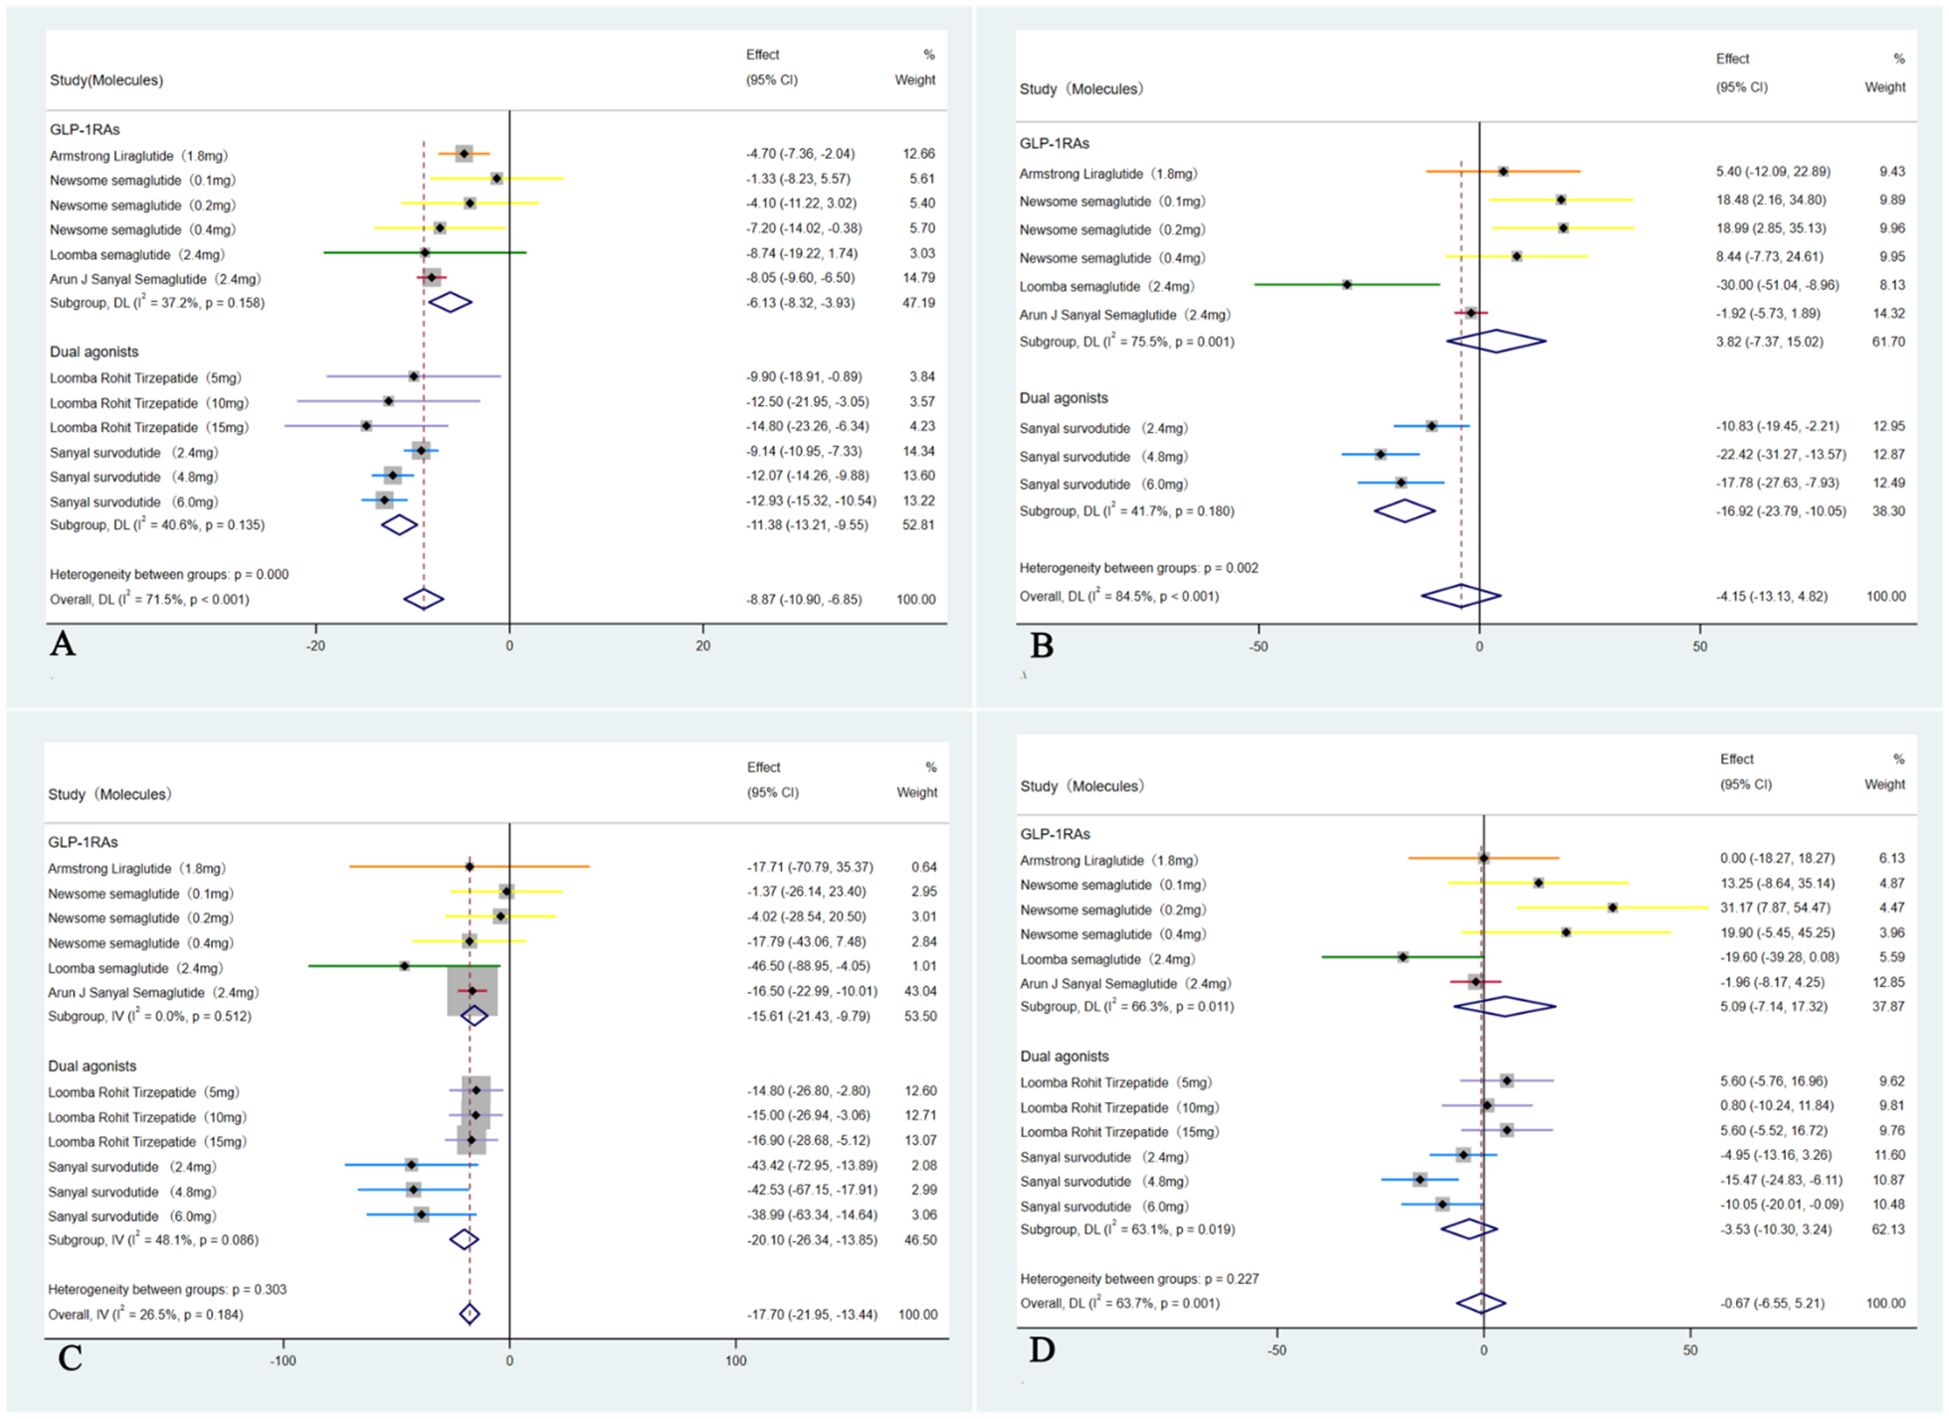Screen dimensions: 1949x1419
Task: Click the Loomba semaglutide marker in panel B
Action: [1347, 285]
